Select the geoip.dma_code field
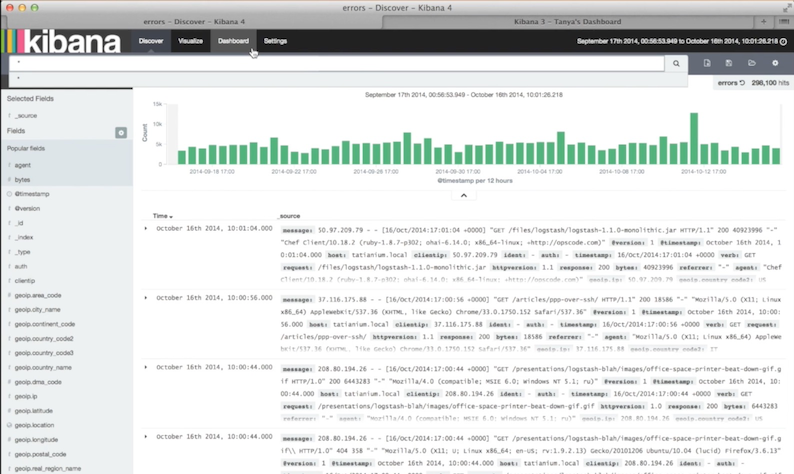 [x=38, y=382]
